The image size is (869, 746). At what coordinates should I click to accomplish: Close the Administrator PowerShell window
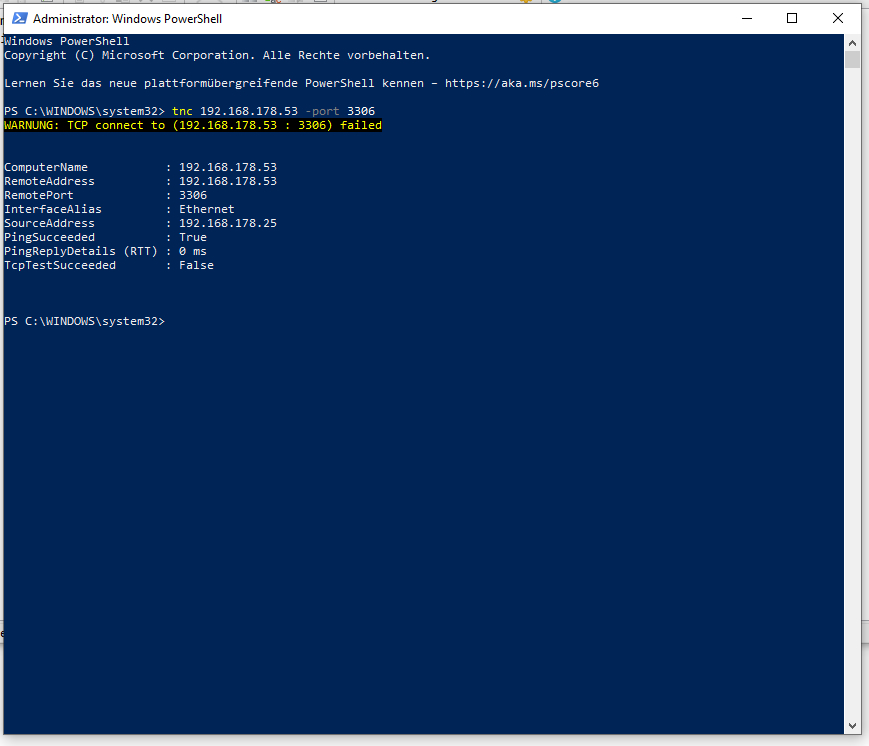pyautogui.click(x=837, y=18)
